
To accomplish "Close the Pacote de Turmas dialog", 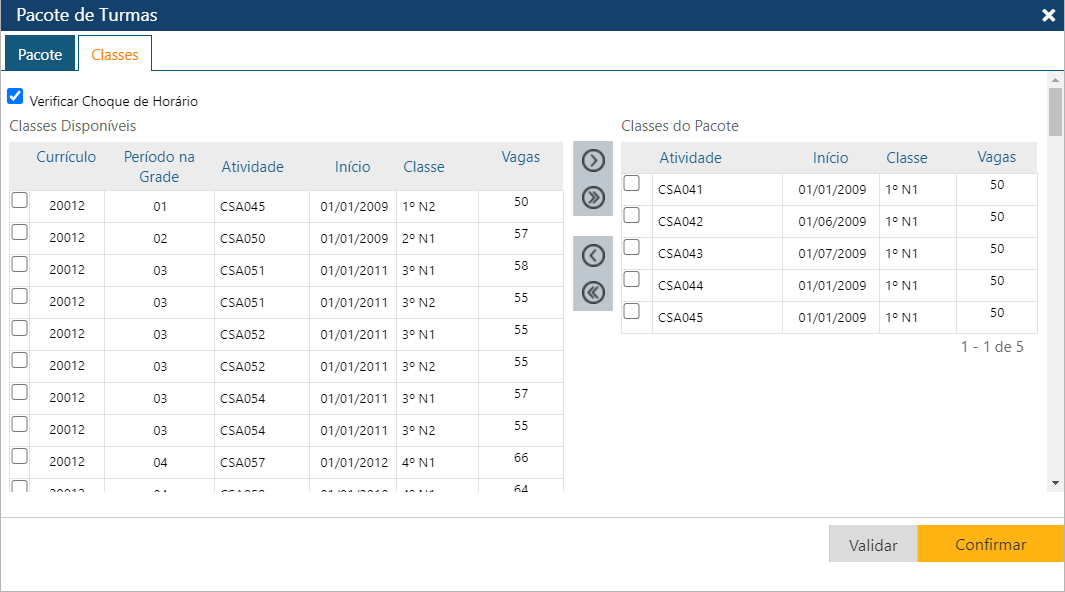I will pyautogui.click(x=1048, y=15).
